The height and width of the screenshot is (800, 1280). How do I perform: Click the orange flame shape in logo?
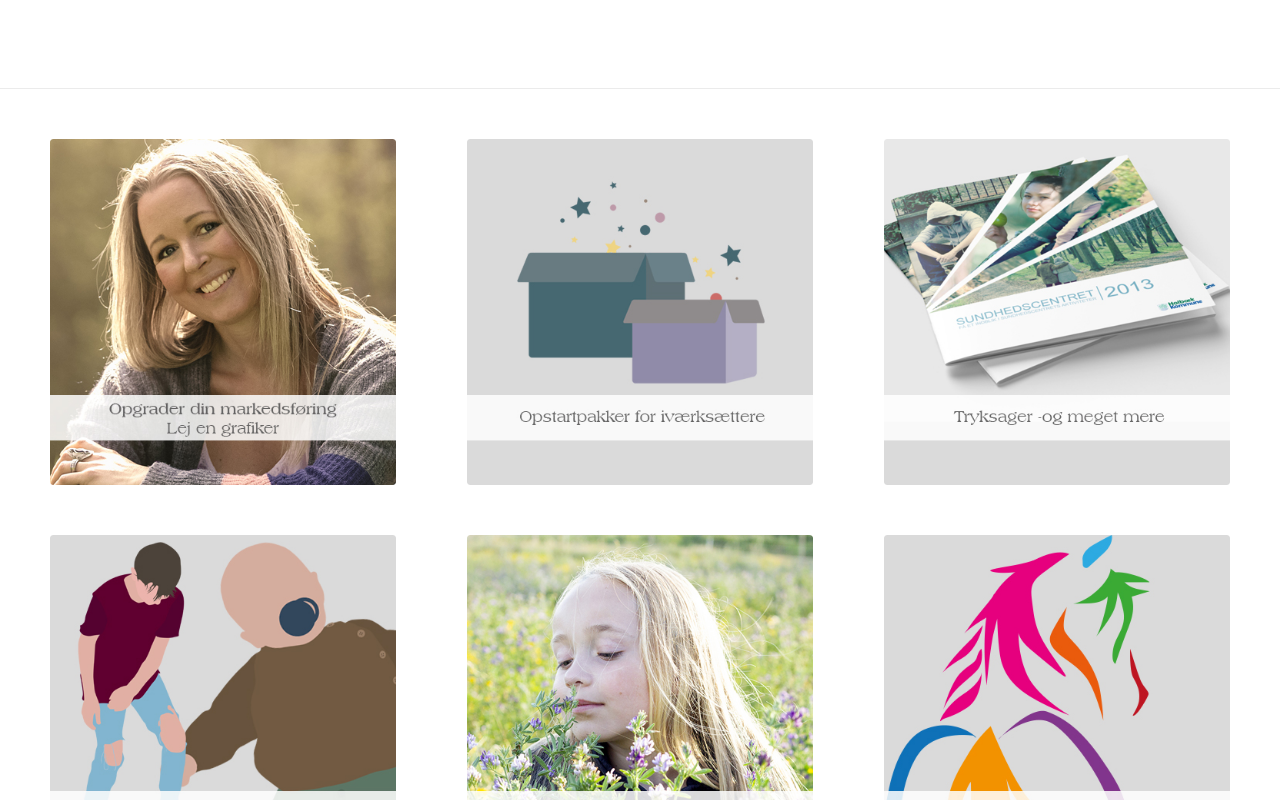point(1080,660)
